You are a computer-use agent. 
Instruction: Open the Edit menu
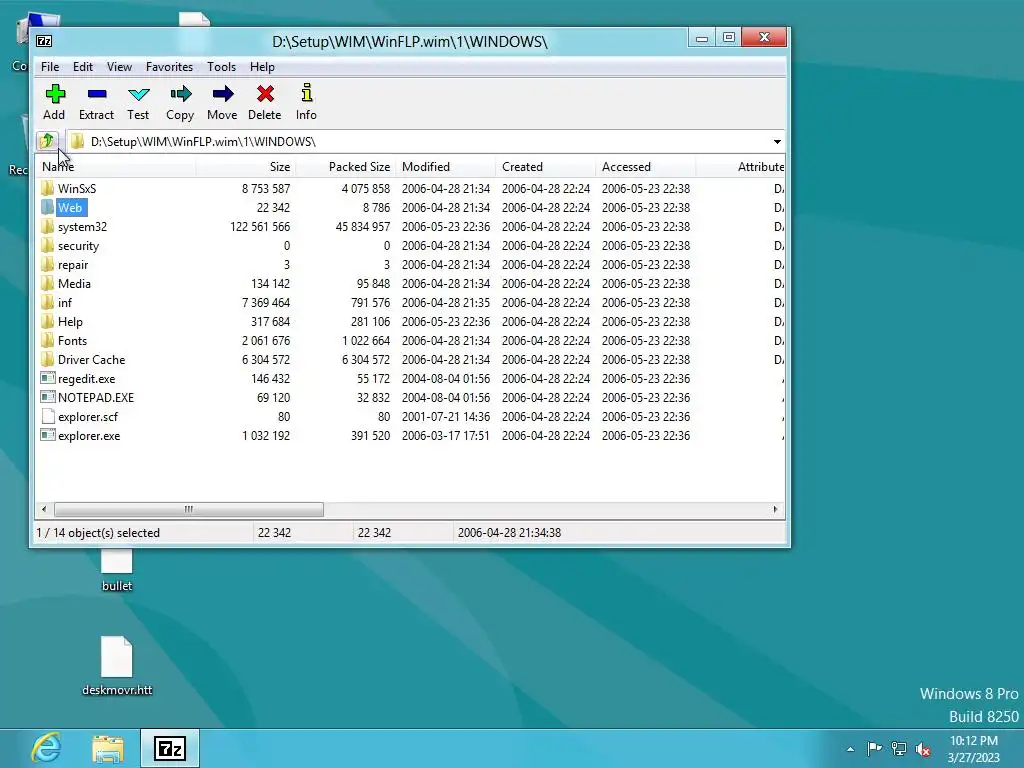(x=82, y=67)
